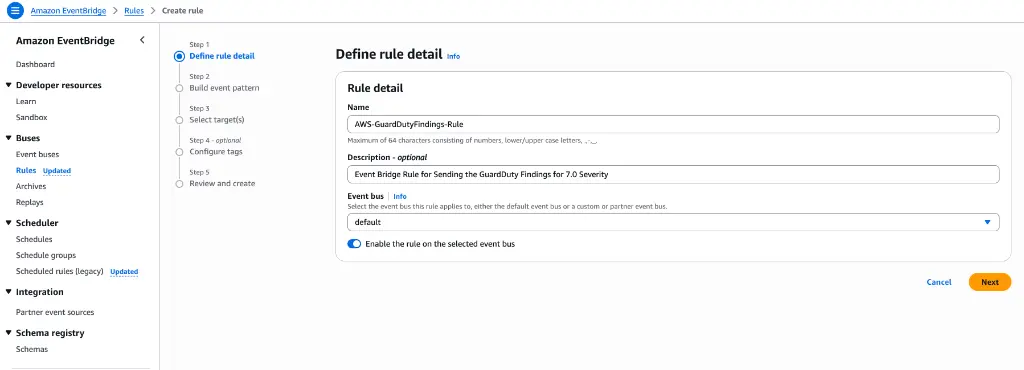The width and height of the screenshot is (1024, 370).
Task: Open Replays in the sidebar
Action: click(29, 202)
